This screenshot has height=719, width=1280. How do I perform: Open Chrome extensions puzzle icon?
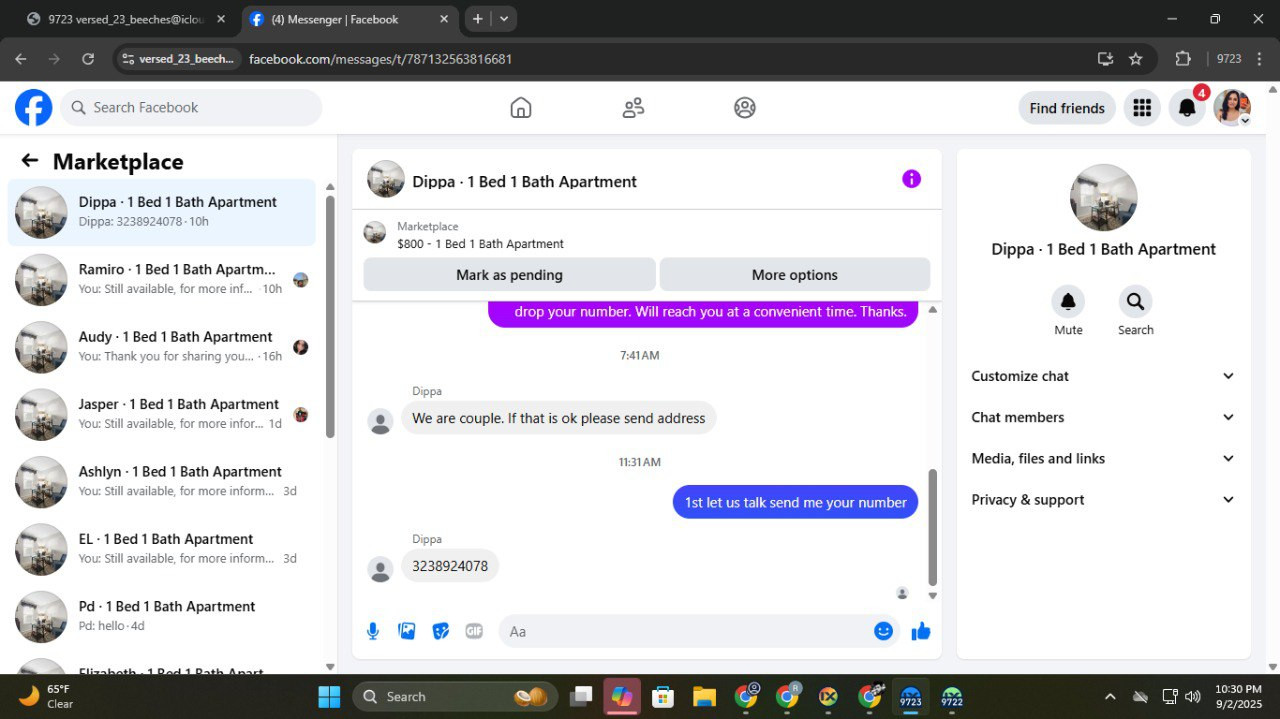tap(1183, 59)
